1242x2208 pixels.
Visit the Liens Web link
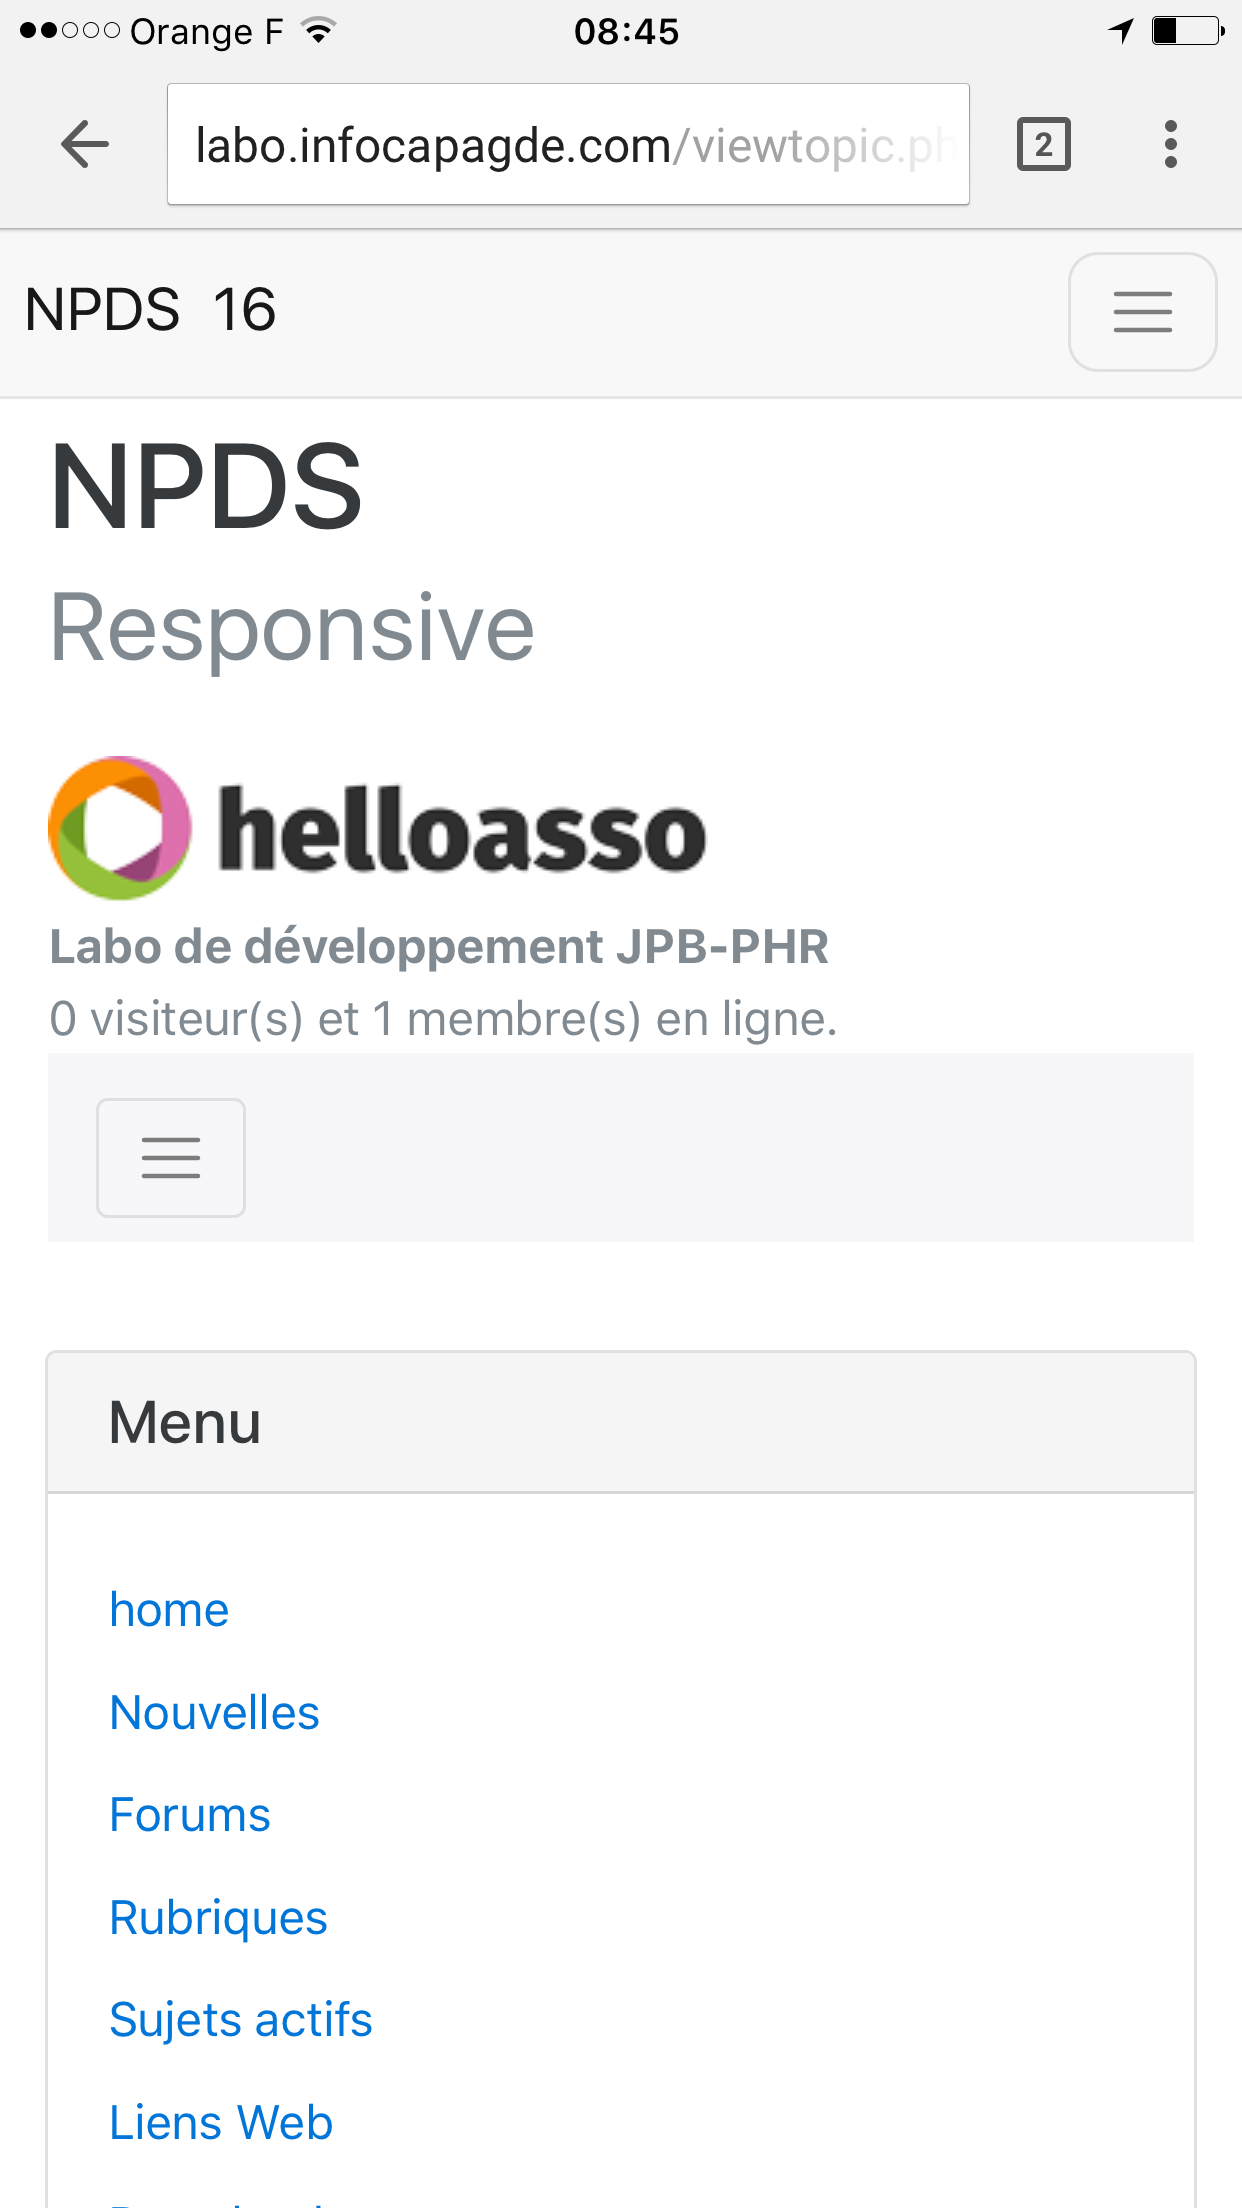[221, 2123]
